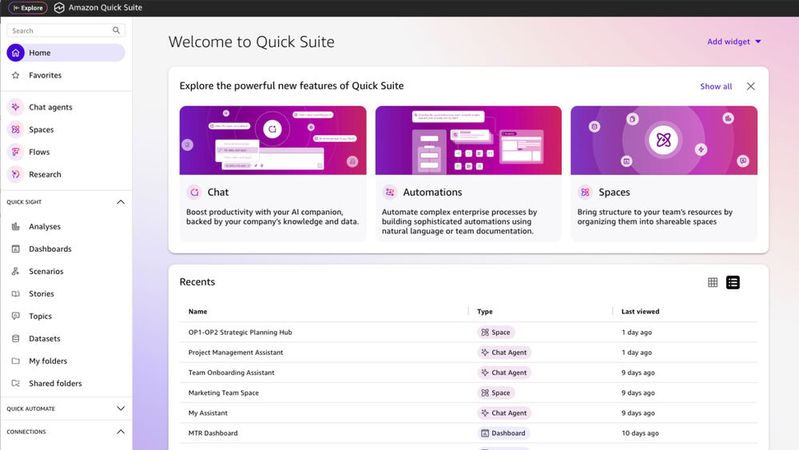799x450 pixels.
Task: Click the Amazon Quick Suite logo icon
Action: coord(59,8)
